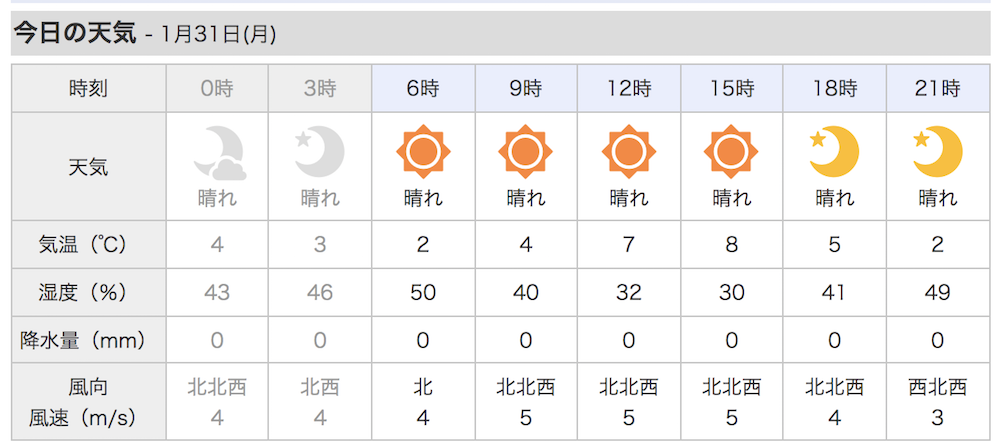1000x447 pixels.
Task: Click the 21時 column header
Action: [x=938, y=89]
